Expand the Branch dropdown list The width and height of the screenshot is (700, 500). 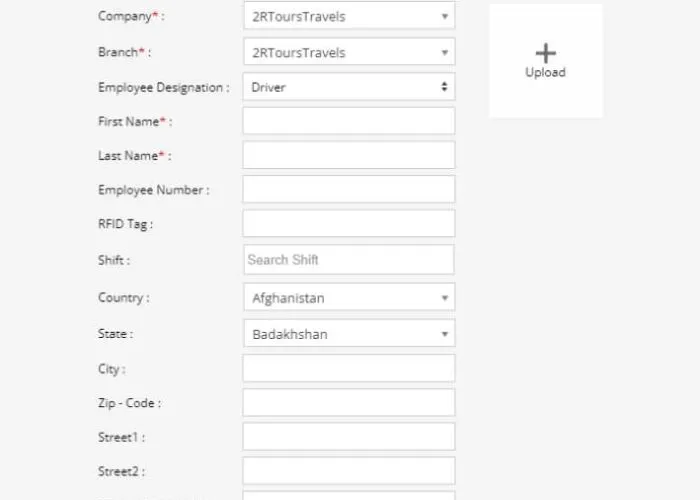348,52
